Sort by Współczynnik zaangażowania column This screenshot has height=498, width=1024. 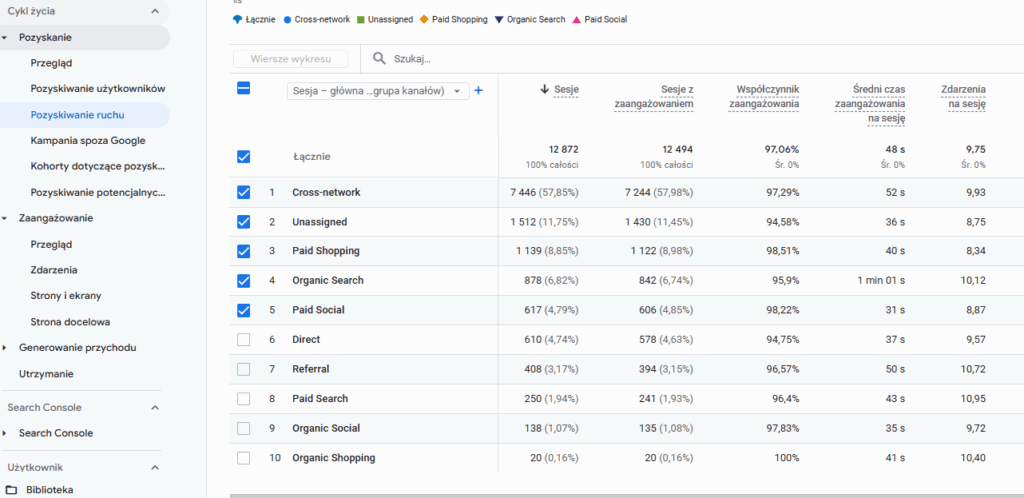pos(764,96)
